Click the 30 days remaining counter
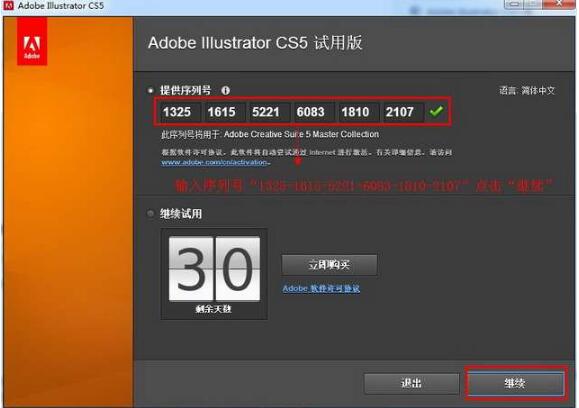Viewport: 579px width, 408px height. click(214, 268)
